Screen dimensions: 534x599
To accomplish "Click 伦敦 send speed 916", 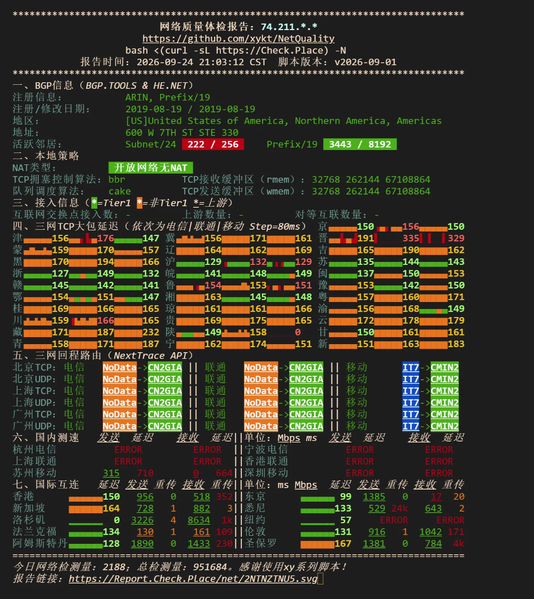I will pyautogui.click(x=377, y=532).
